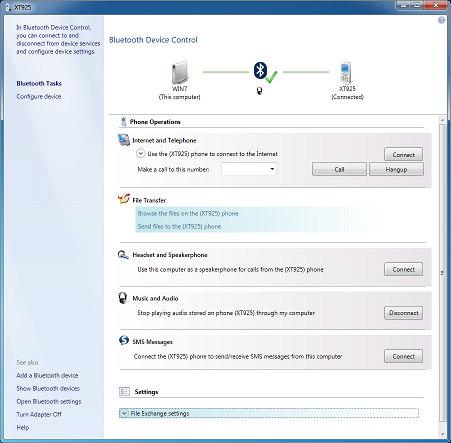The image size is (451, 443).
Task: Click the 'Bluetooth Tasks' sidebar heading
Action: tap(39, 83)
